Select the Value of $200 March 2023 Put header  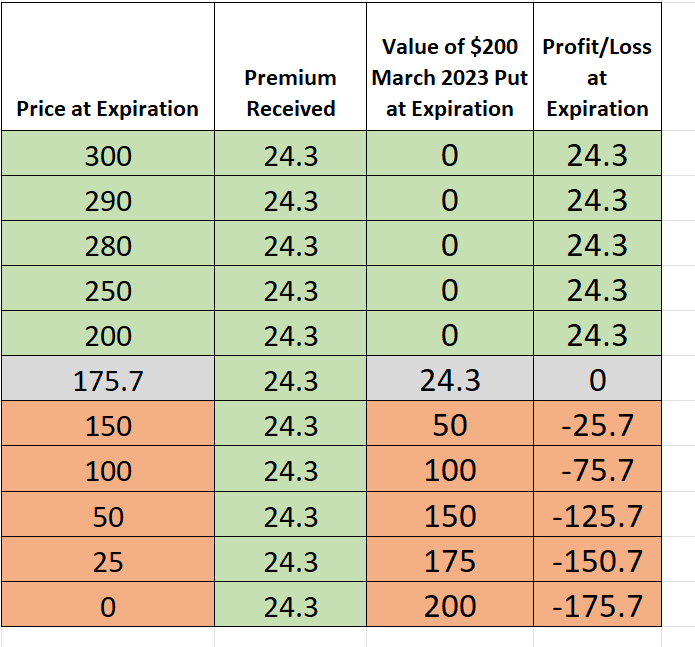pyautogui.click(x=450, y=78)
